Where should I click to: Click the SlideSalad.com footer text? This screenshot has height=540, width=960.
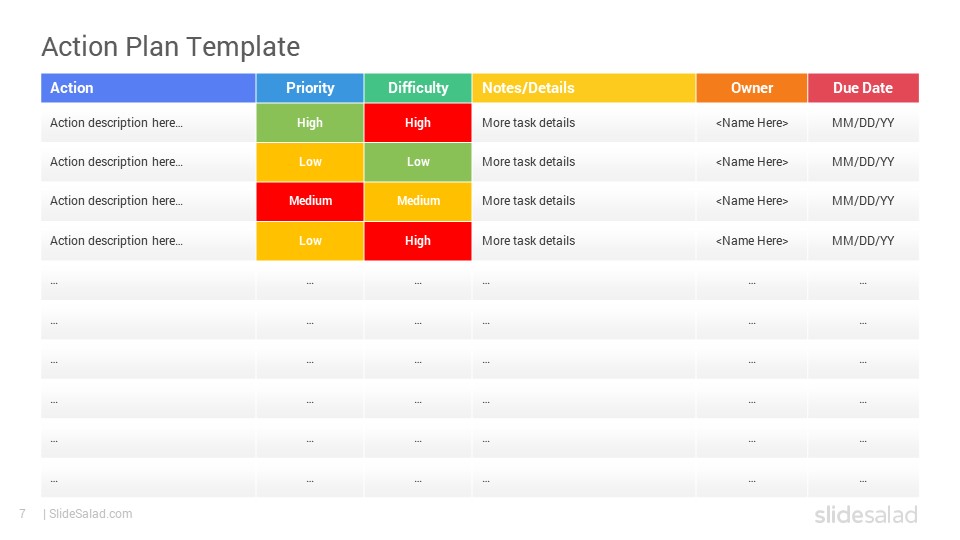click(90, 514)
